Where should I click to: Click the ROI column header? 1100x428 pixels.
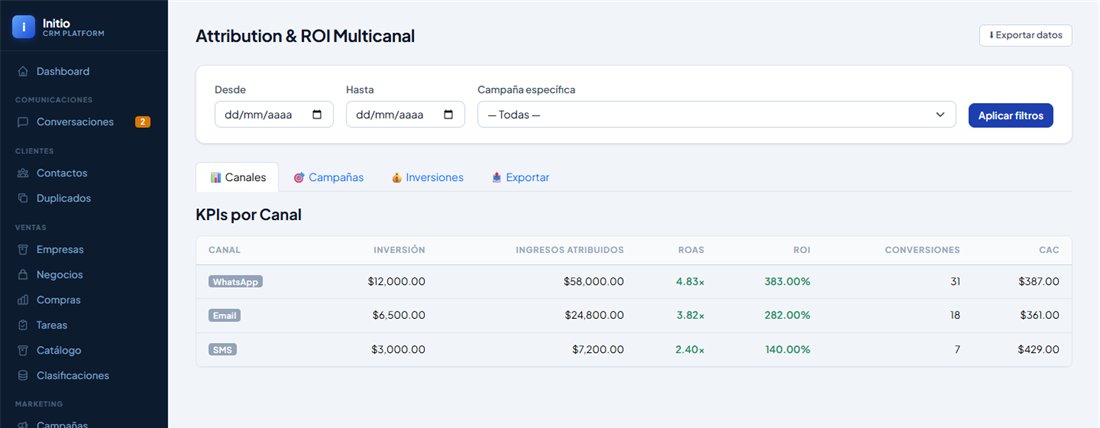coord(802,250)
